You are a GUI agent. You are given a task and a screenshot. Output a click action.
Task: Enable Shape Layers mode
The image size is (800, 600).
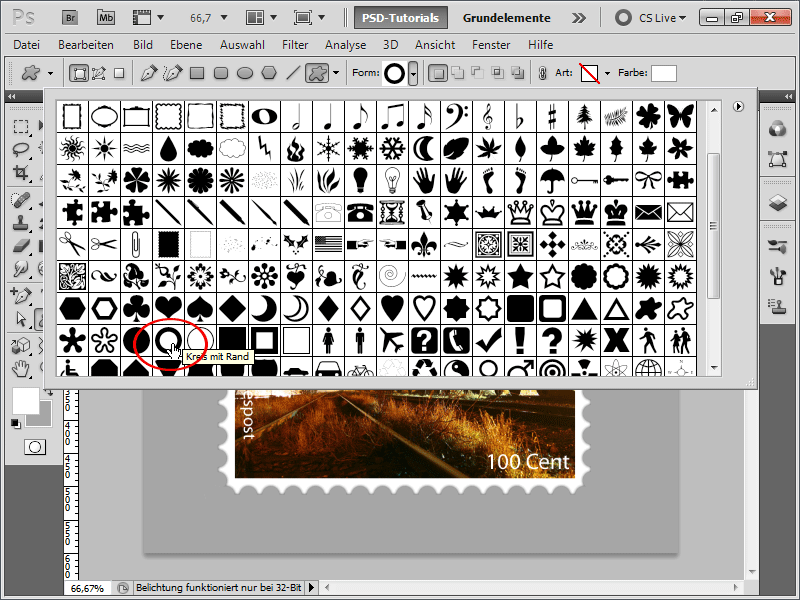pos(79,73)
